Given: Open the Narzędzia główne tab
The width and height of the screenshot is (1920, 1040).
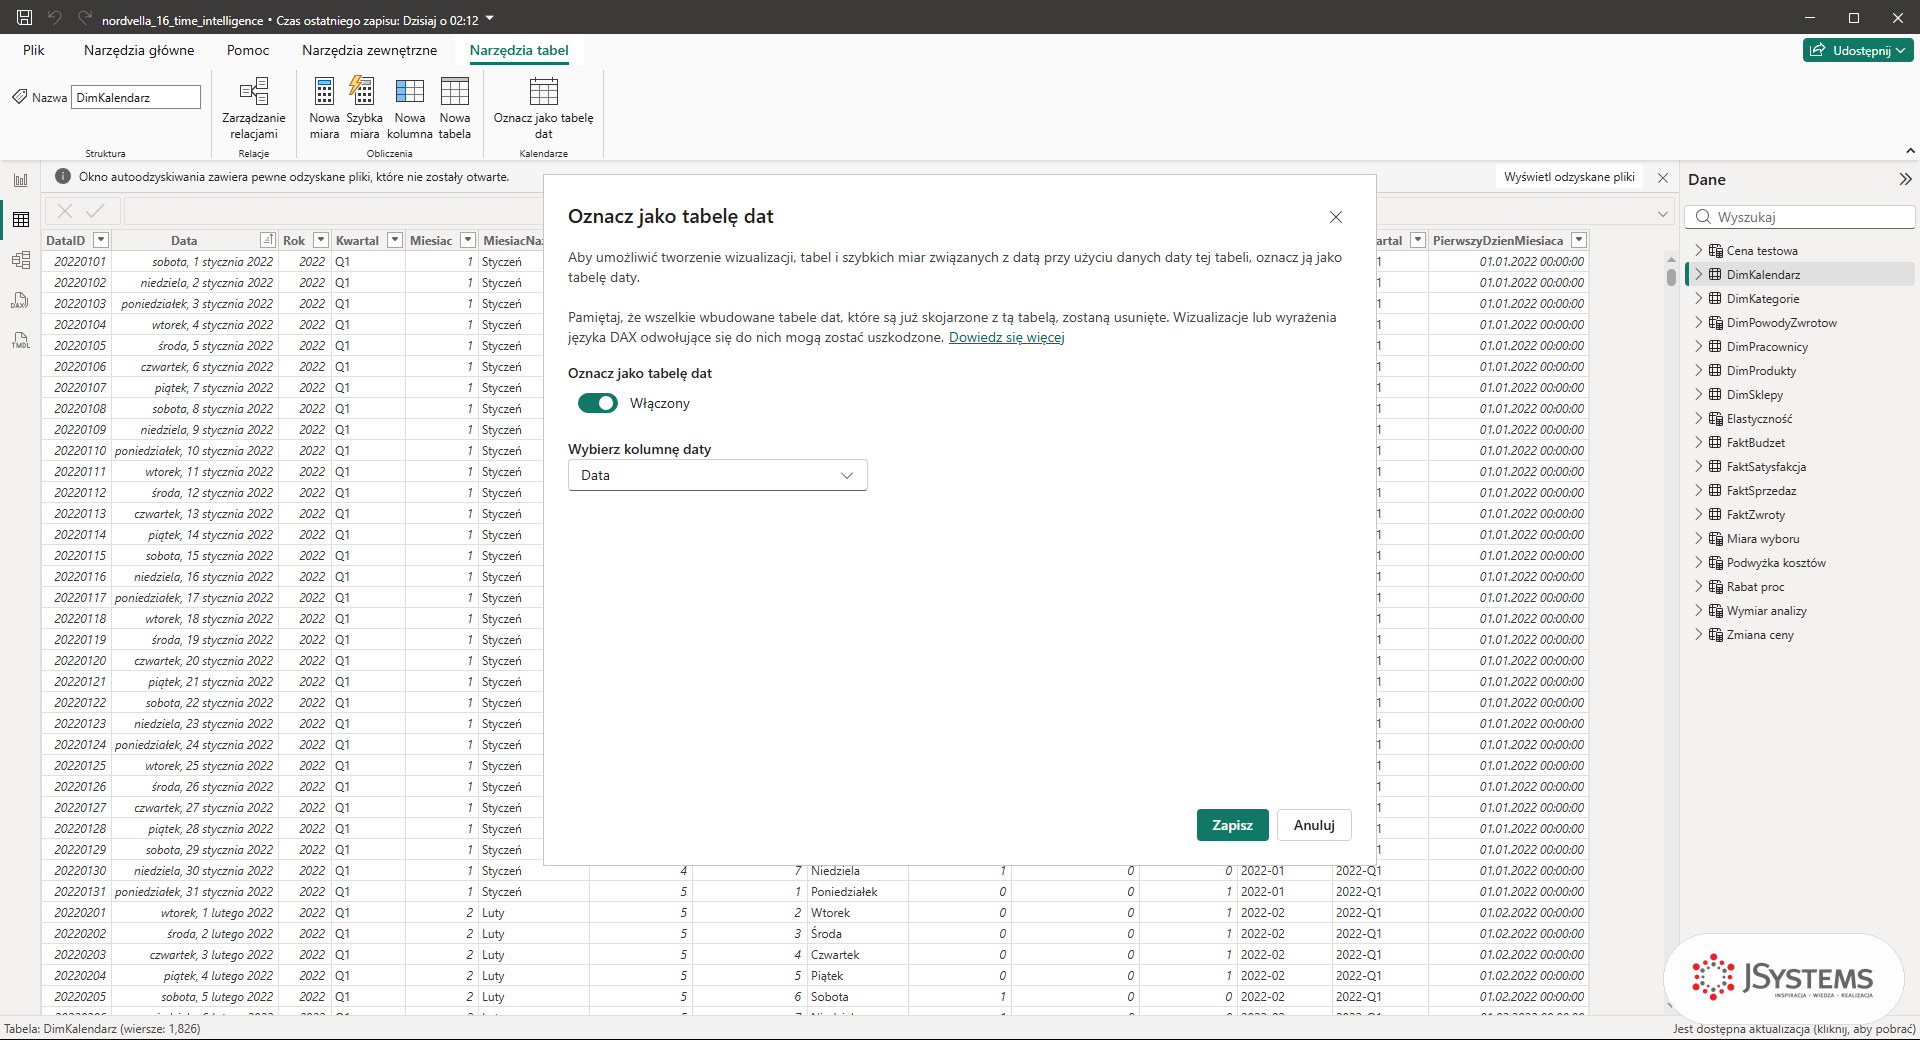Looking at the screenshot, I should 139,50.
